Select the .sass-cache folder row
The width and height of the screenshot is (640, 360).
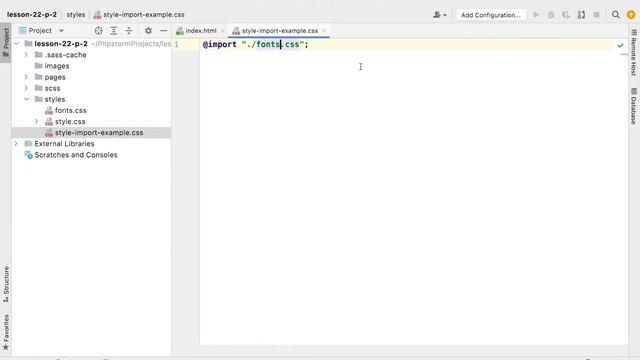(x=91, y=55)
